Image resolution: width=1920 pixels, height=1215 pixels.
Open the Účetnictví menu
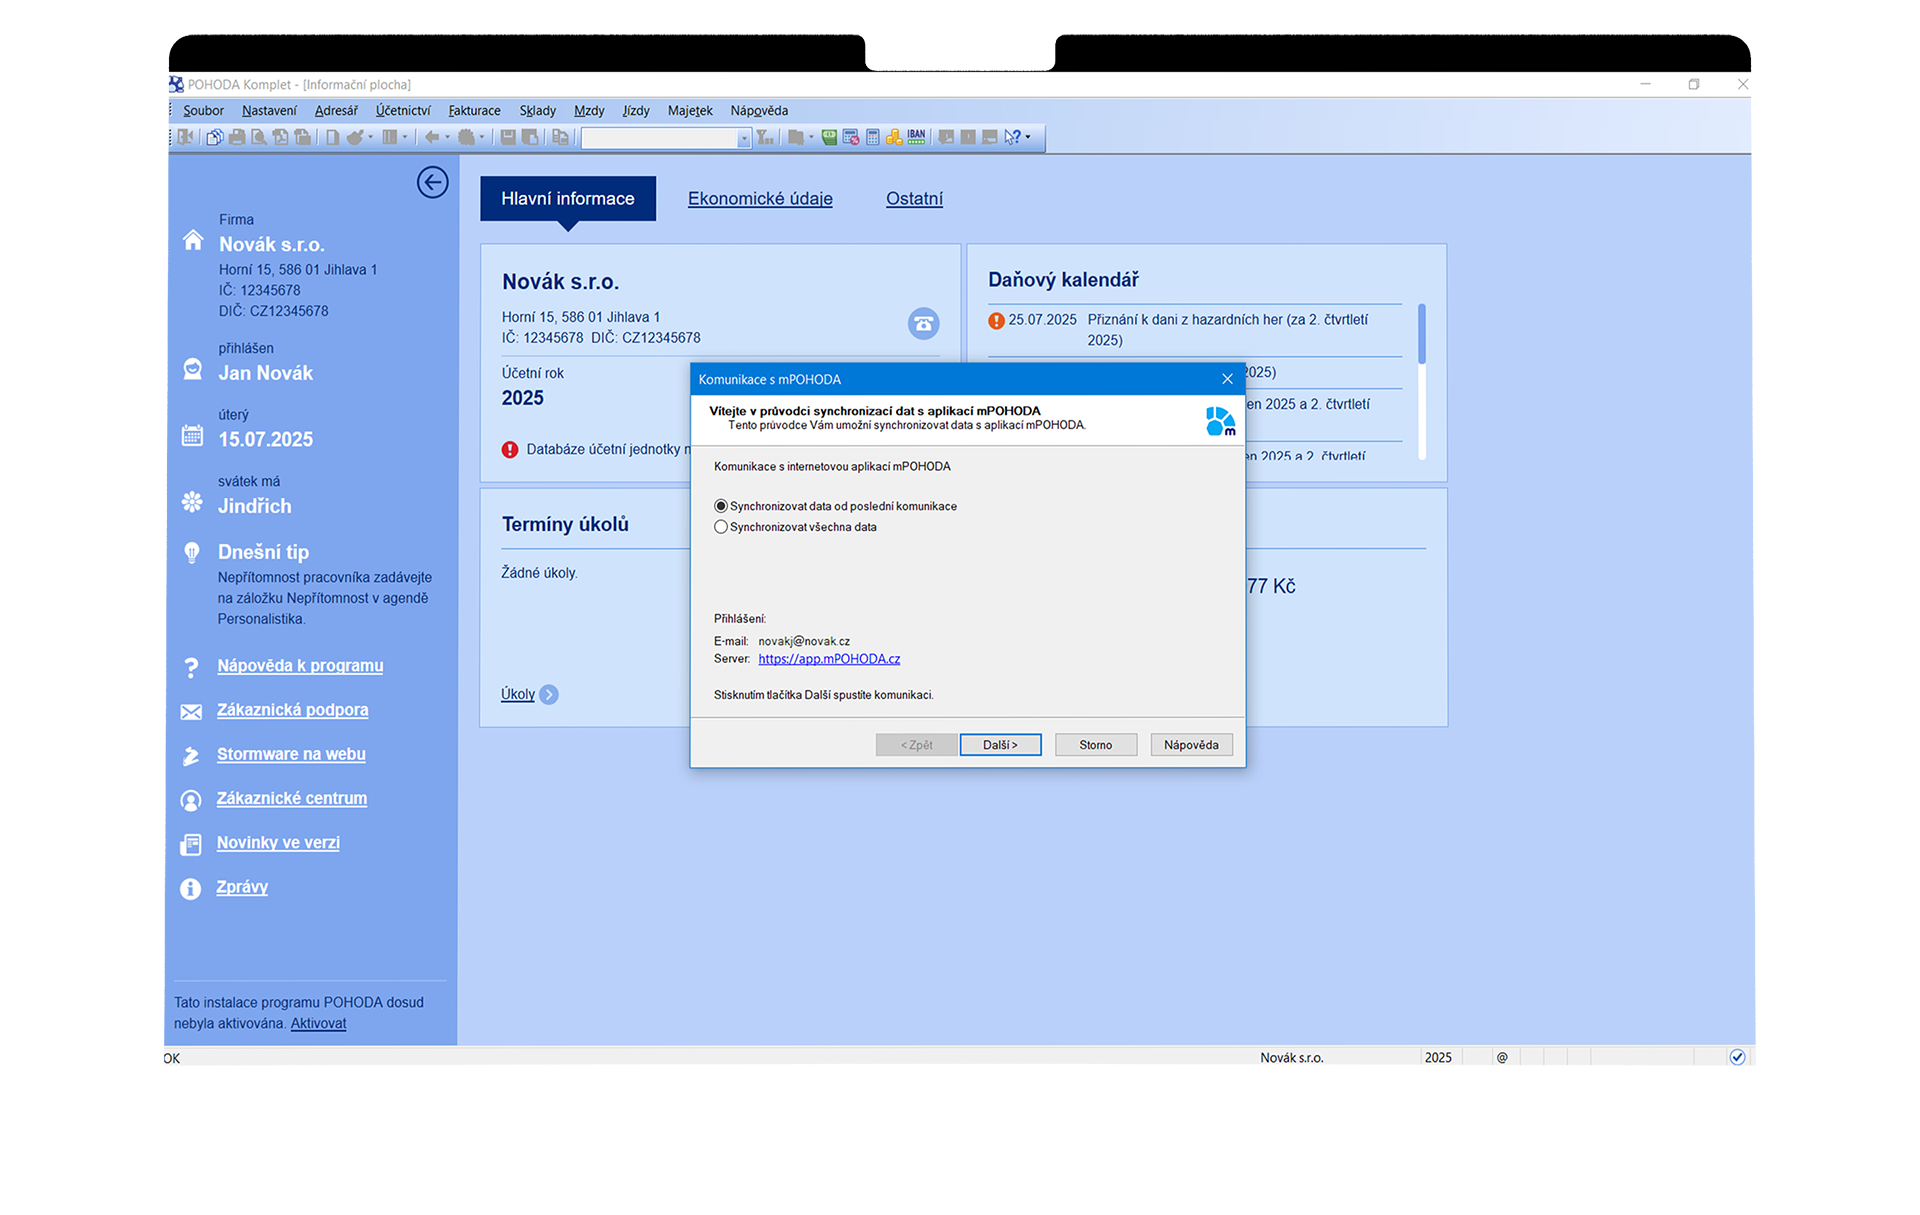pos(403,111)
